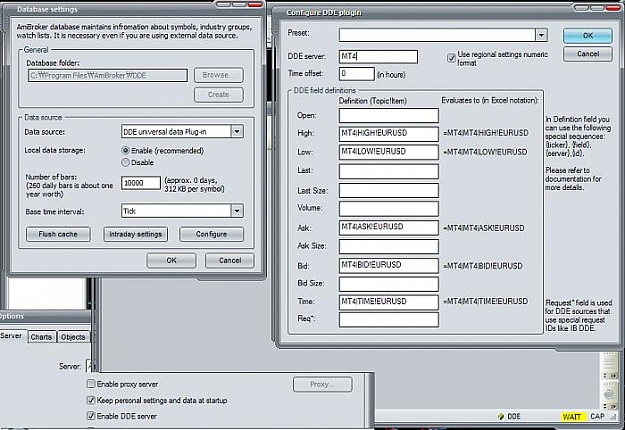This screenshot has width=625, height=430.
Task: Open Base time interval dropdown arrow
Action: 237,211
